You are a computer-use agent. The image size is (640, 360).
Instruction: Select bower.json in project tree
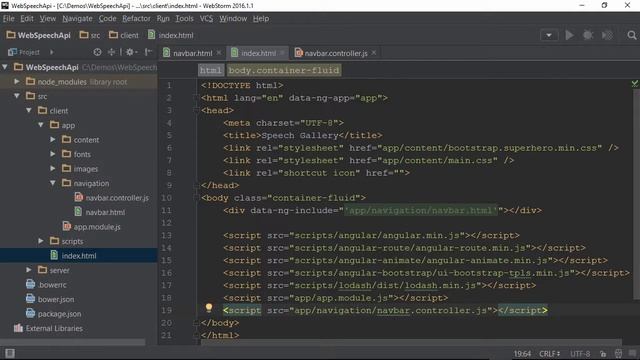[56, 299]
